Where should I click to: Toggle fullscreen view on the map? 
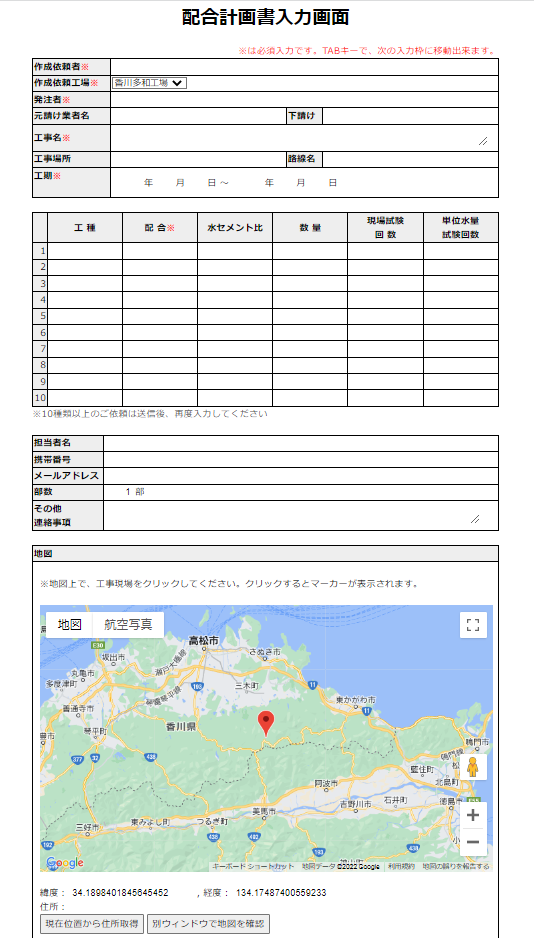[473, 625]
